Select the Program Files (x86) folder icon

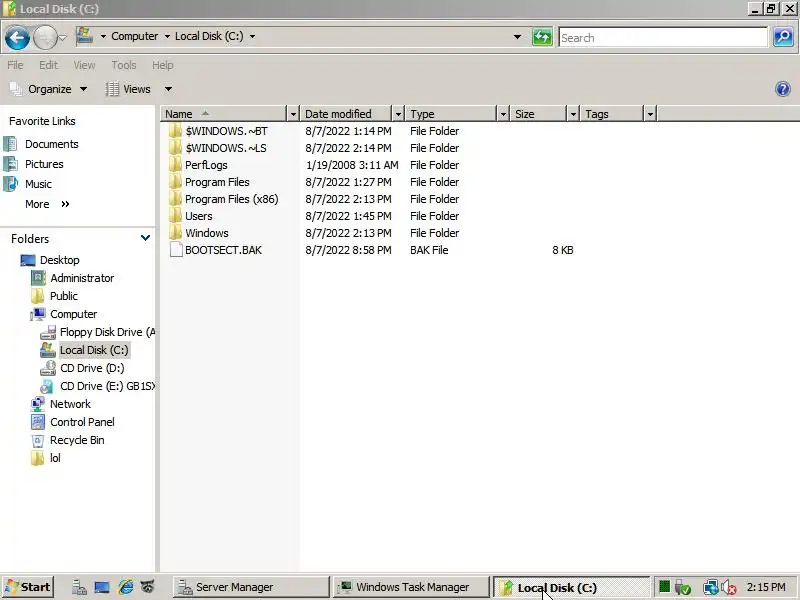click(x=176, y=199)
